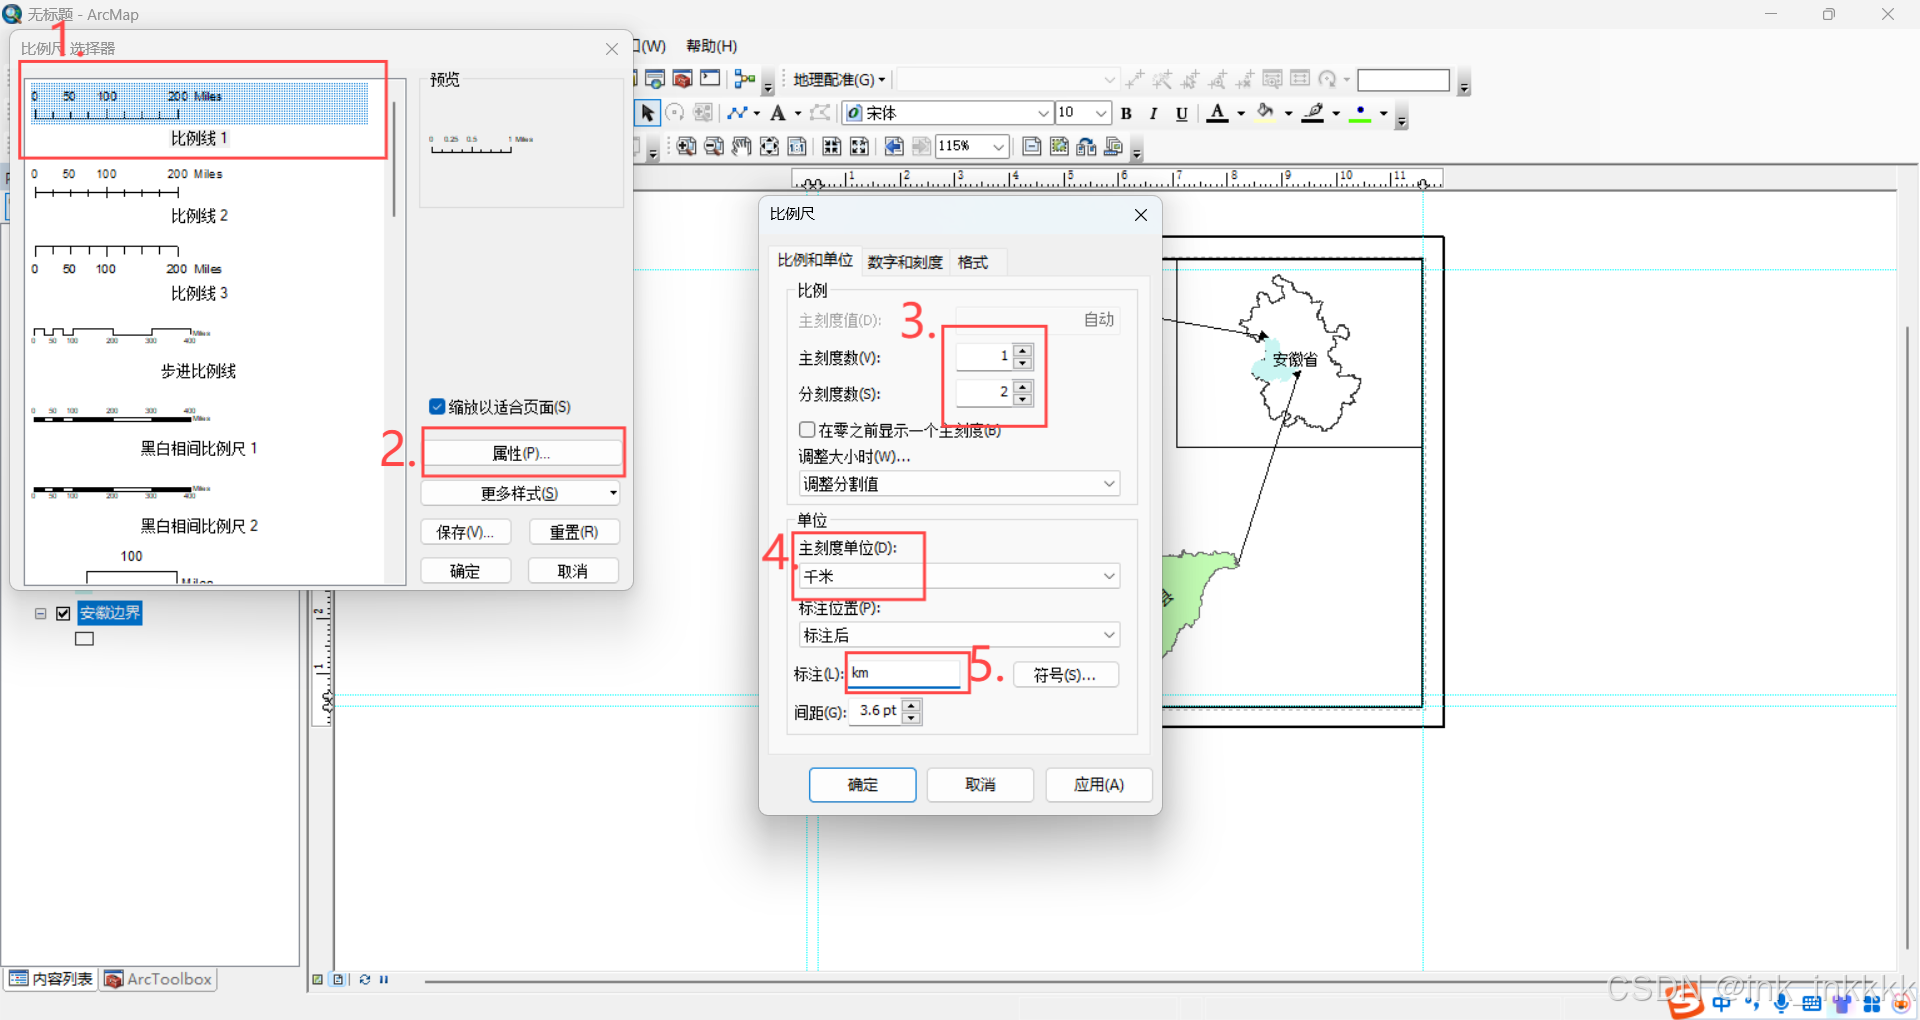
Task: Switch to the 格式 tab
Action: click(973, 262)
